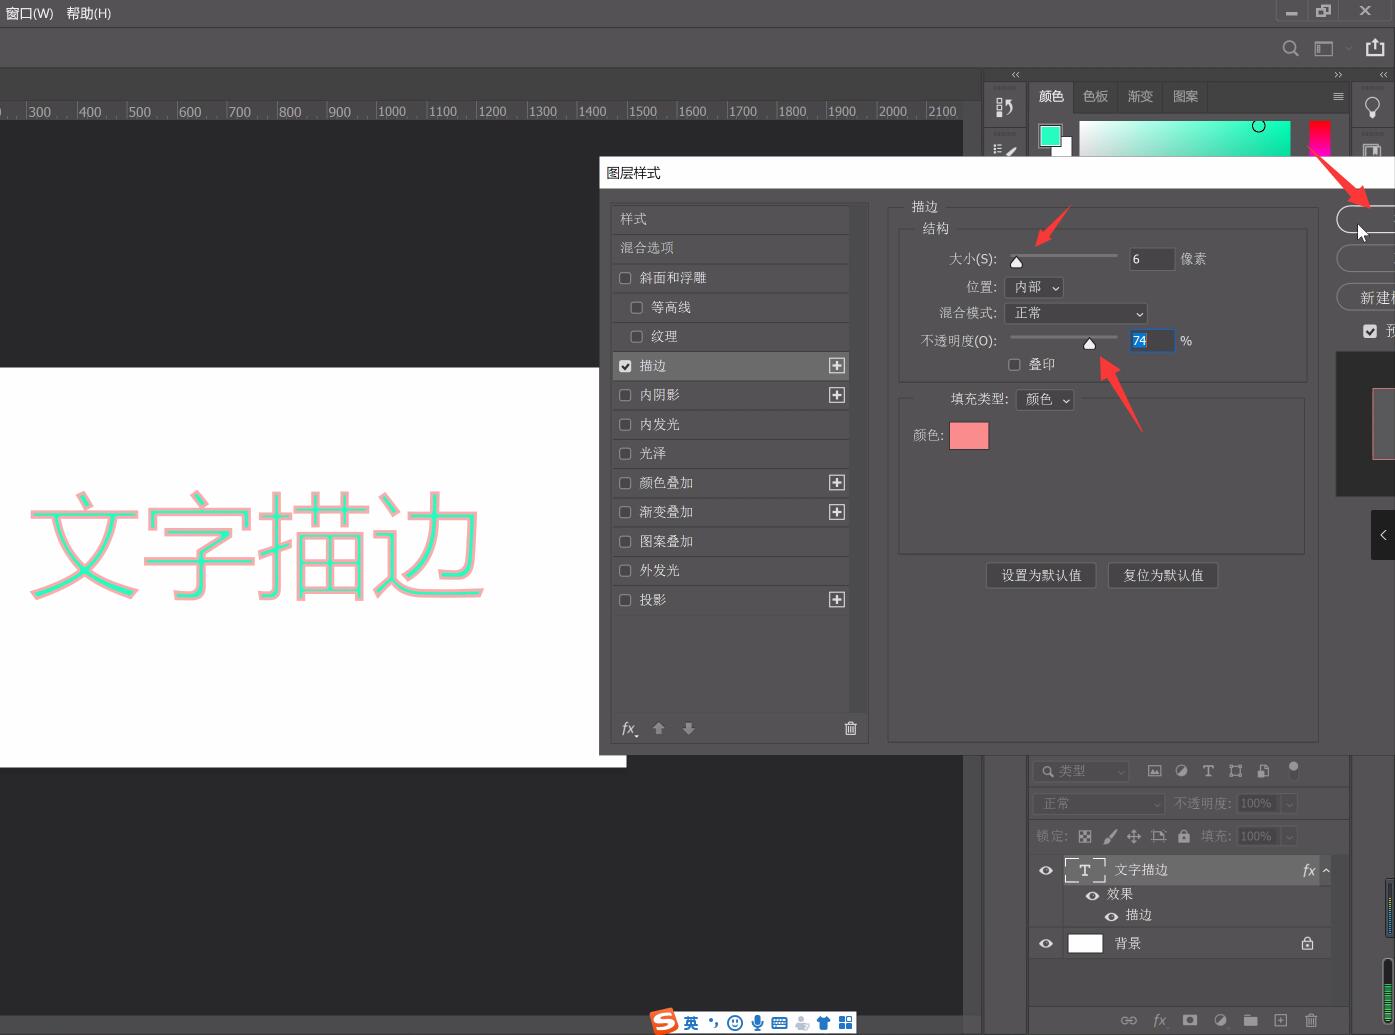Click lock image pixels brush icon
This screenshot has height=1035, width=1395.
pos(1110,836)
